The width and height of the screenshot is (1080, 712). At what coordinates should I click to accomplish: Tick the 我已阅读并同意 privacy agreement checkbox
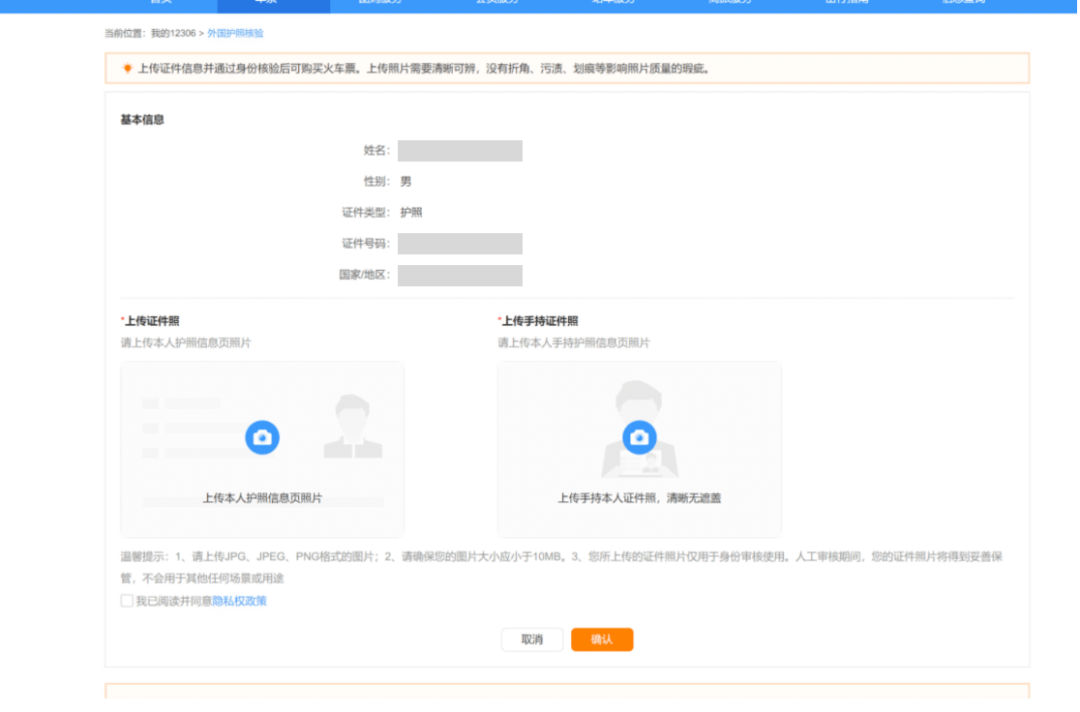127,600
